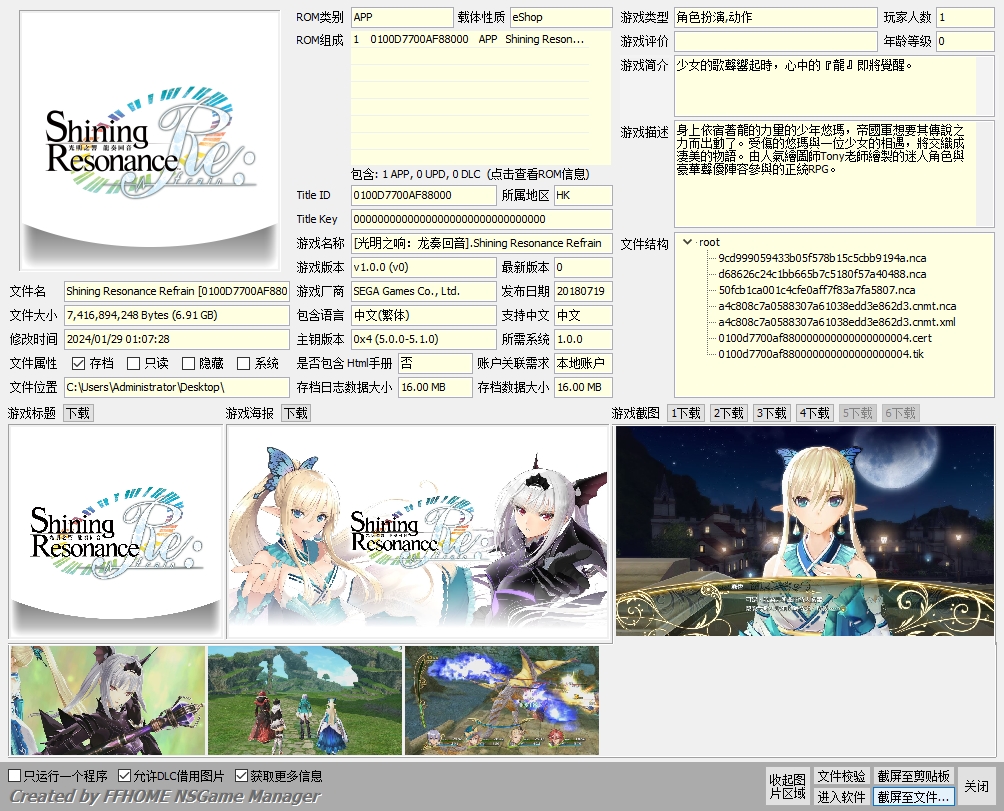Click the Title ID input field

pyautogui.click(x=423, y=195)
